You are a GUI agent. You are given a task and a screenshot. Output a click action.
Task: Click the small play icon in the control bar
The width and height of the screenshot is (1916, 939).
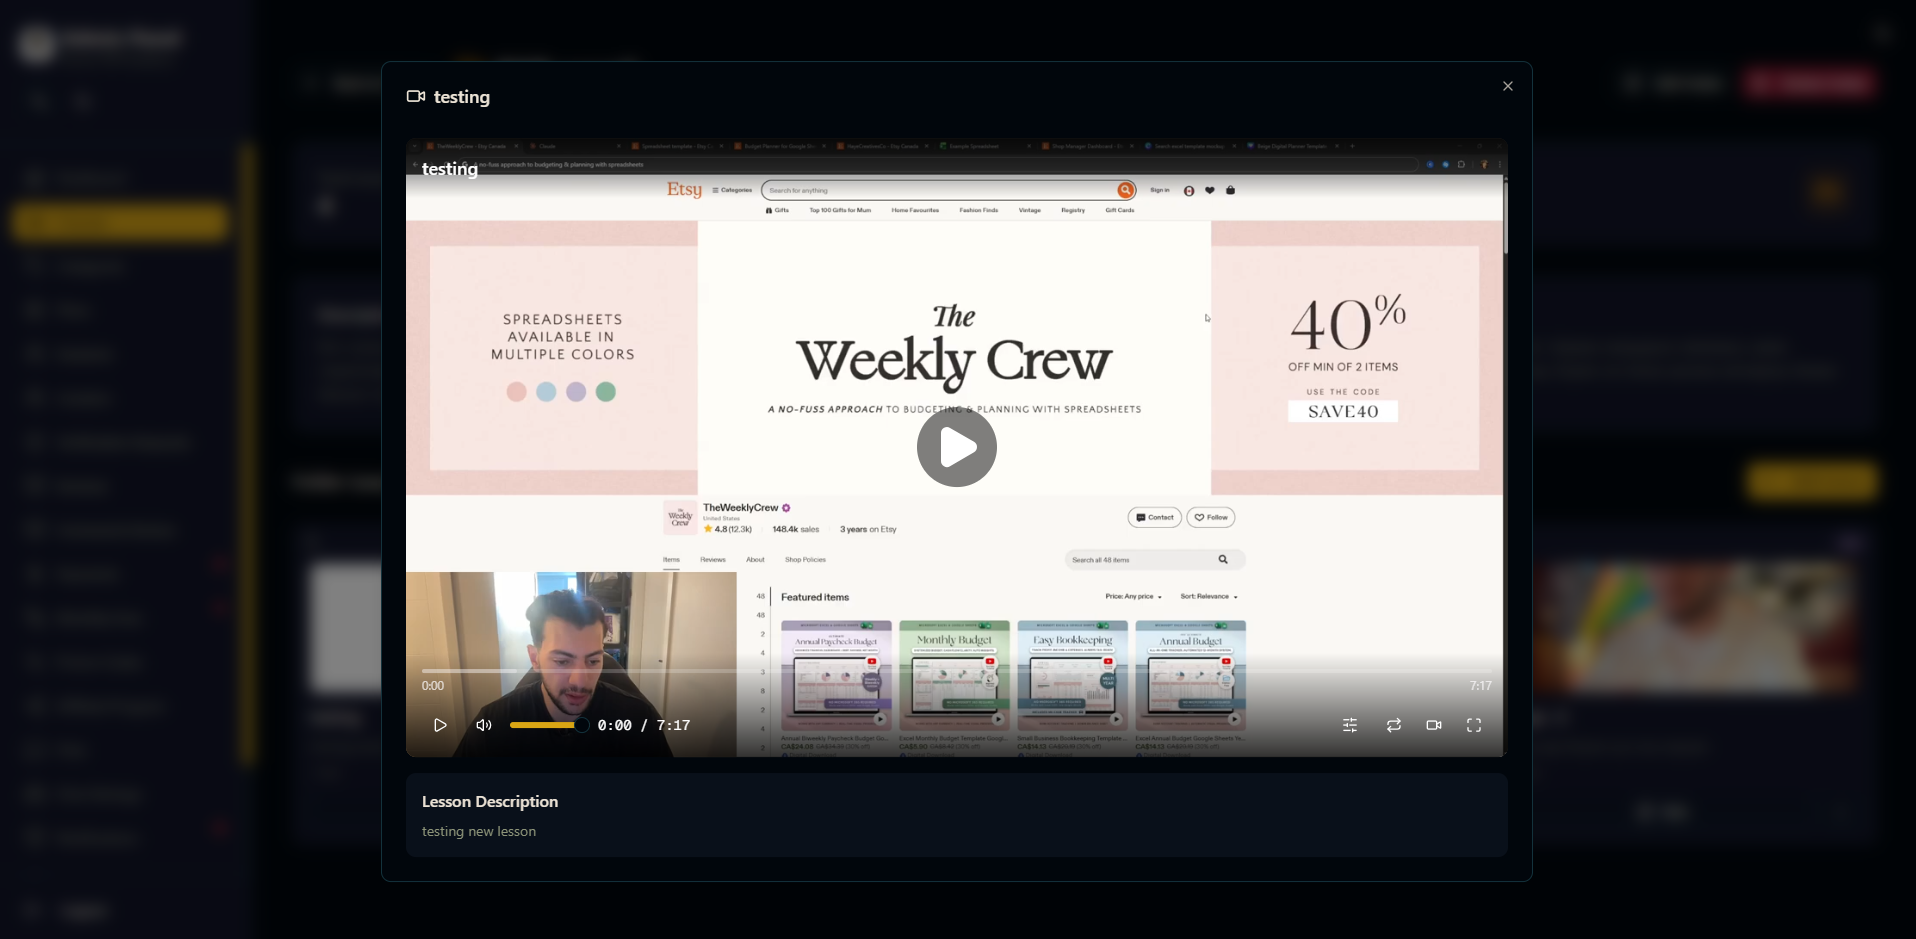440,725
